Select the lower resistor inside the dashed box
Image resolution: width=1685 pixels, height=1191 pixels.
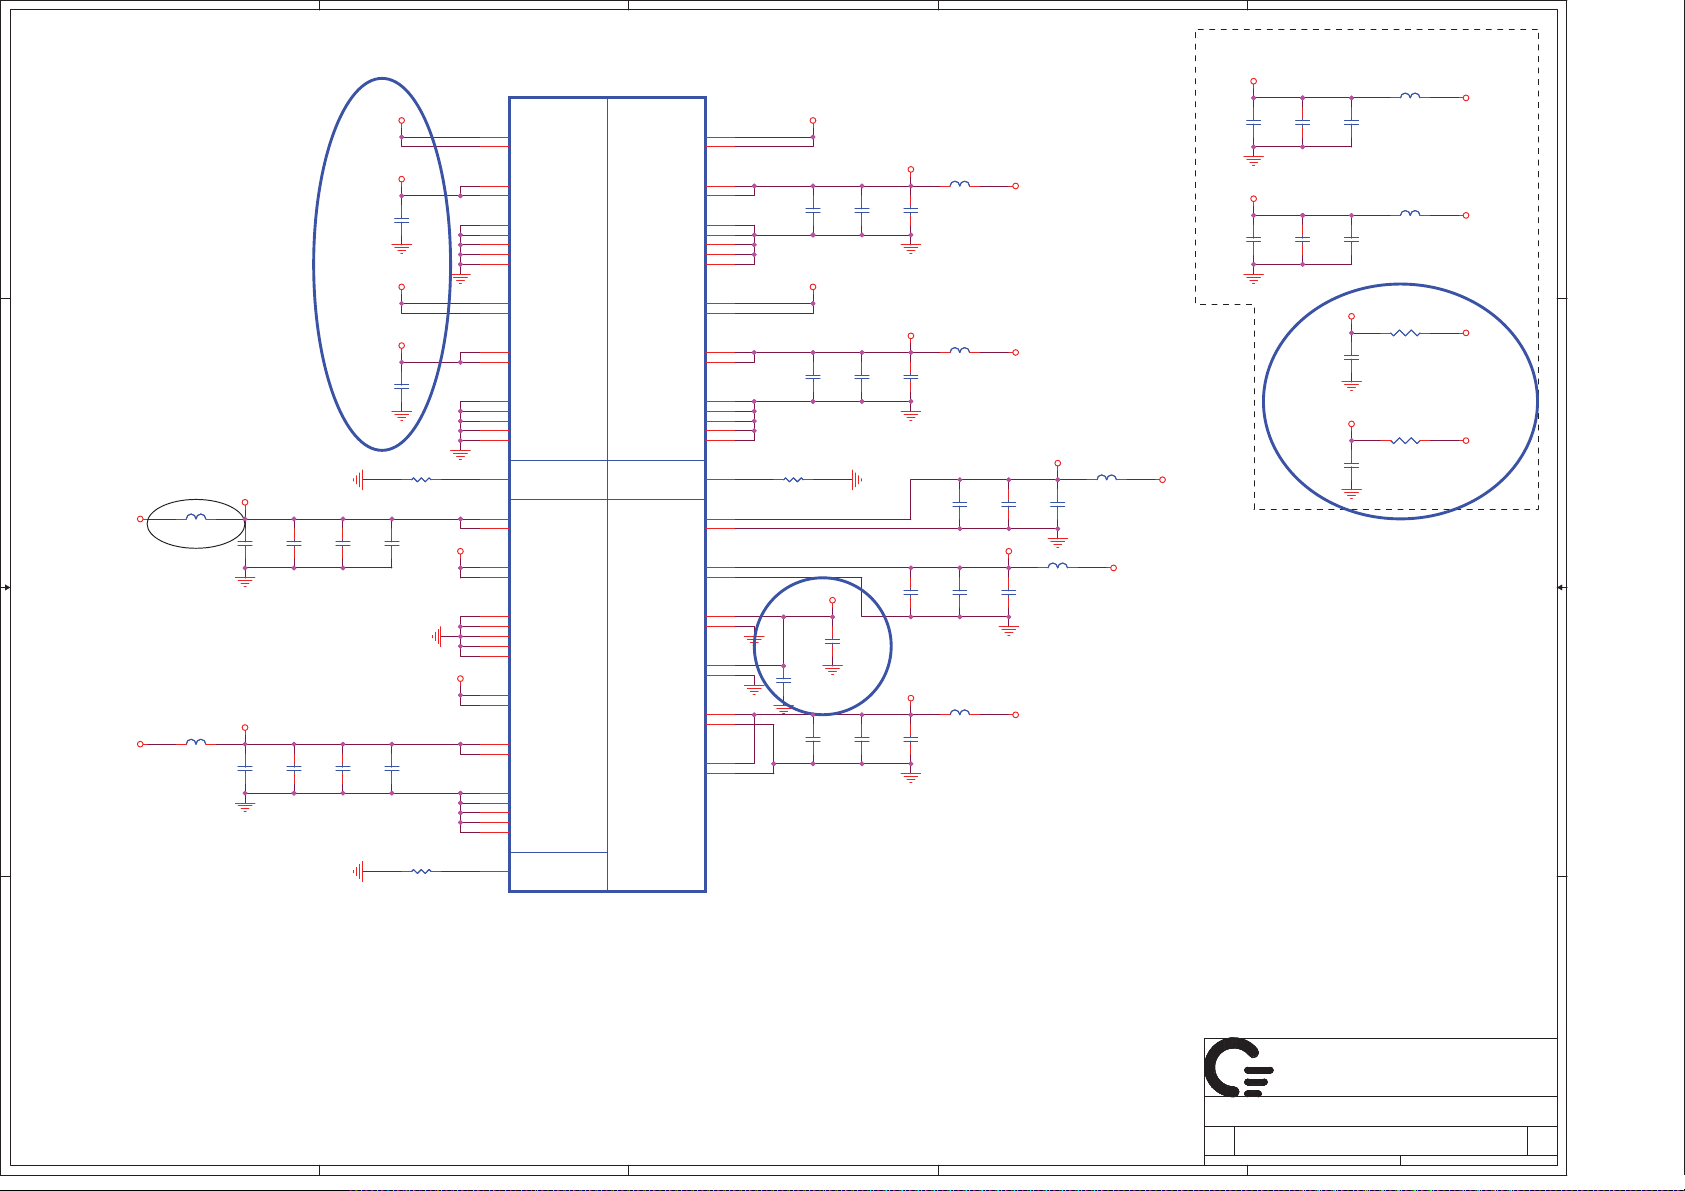click(1405, 440)
